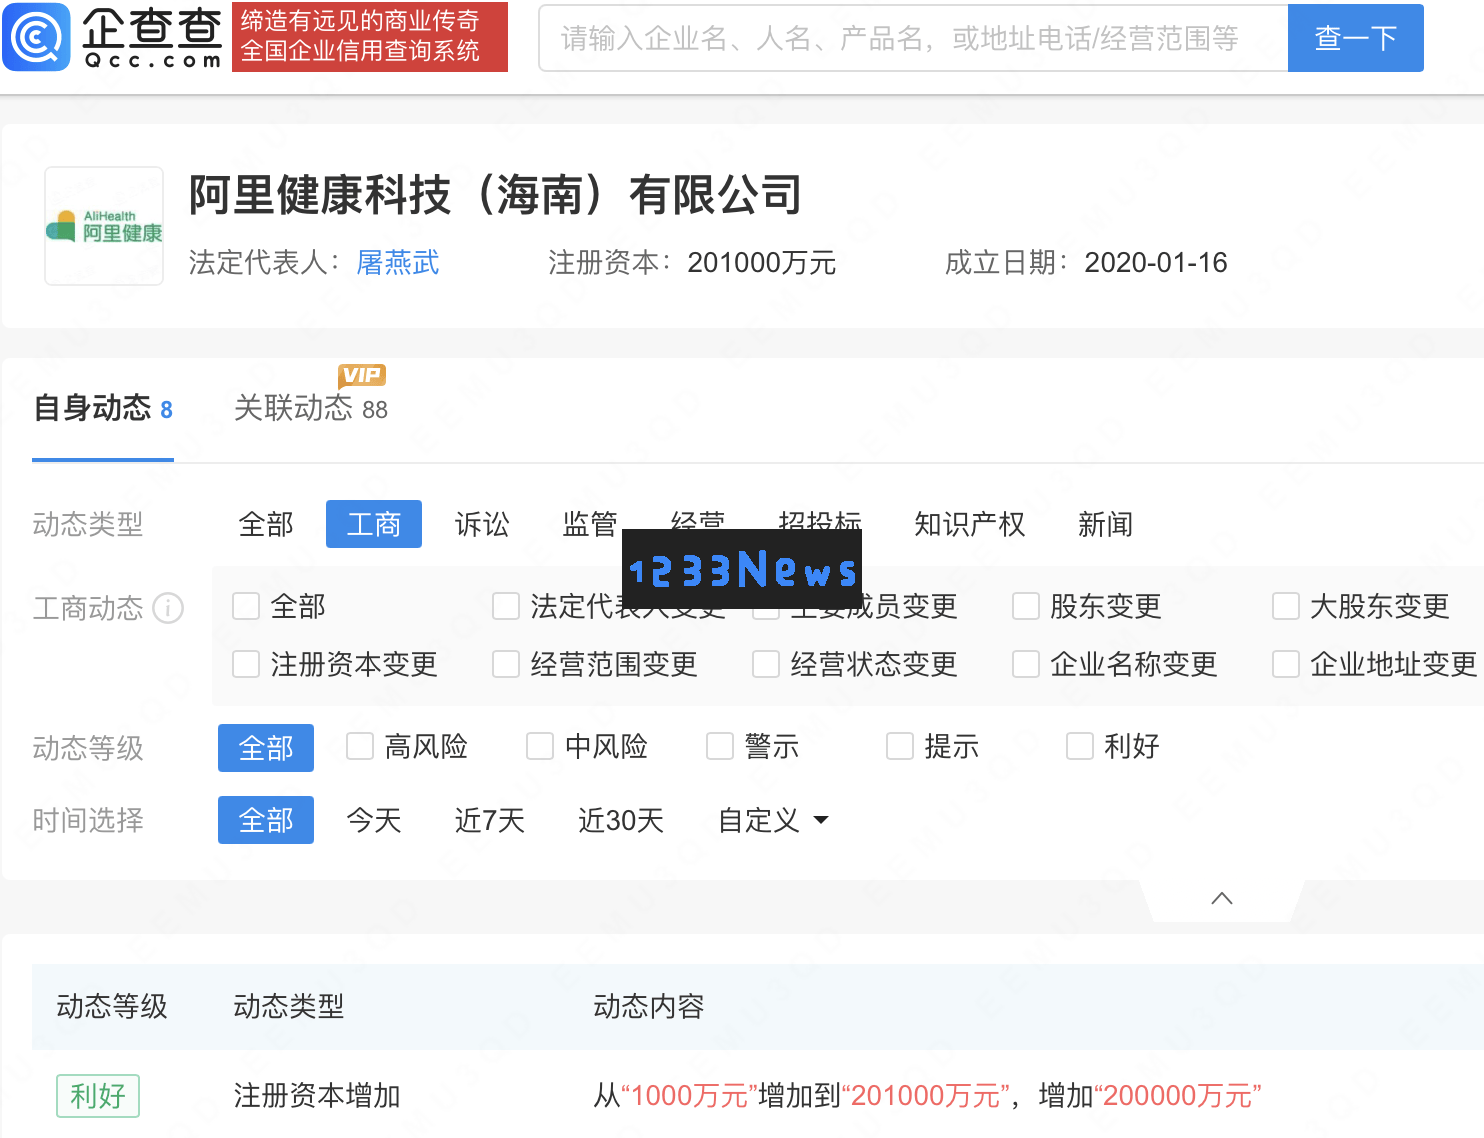This screenshot has width=1484, height=1138.
Task: Switch to the 关联动态 tab
Action: tap(311, 409)
